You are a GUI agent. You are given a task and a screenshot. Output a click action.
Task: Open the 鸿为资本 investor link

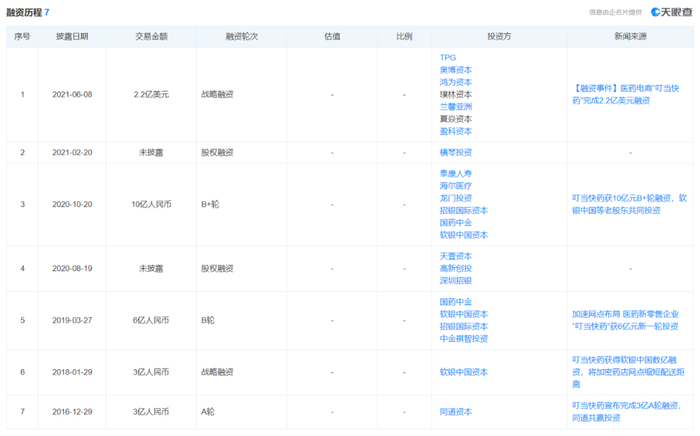[455, 82]
